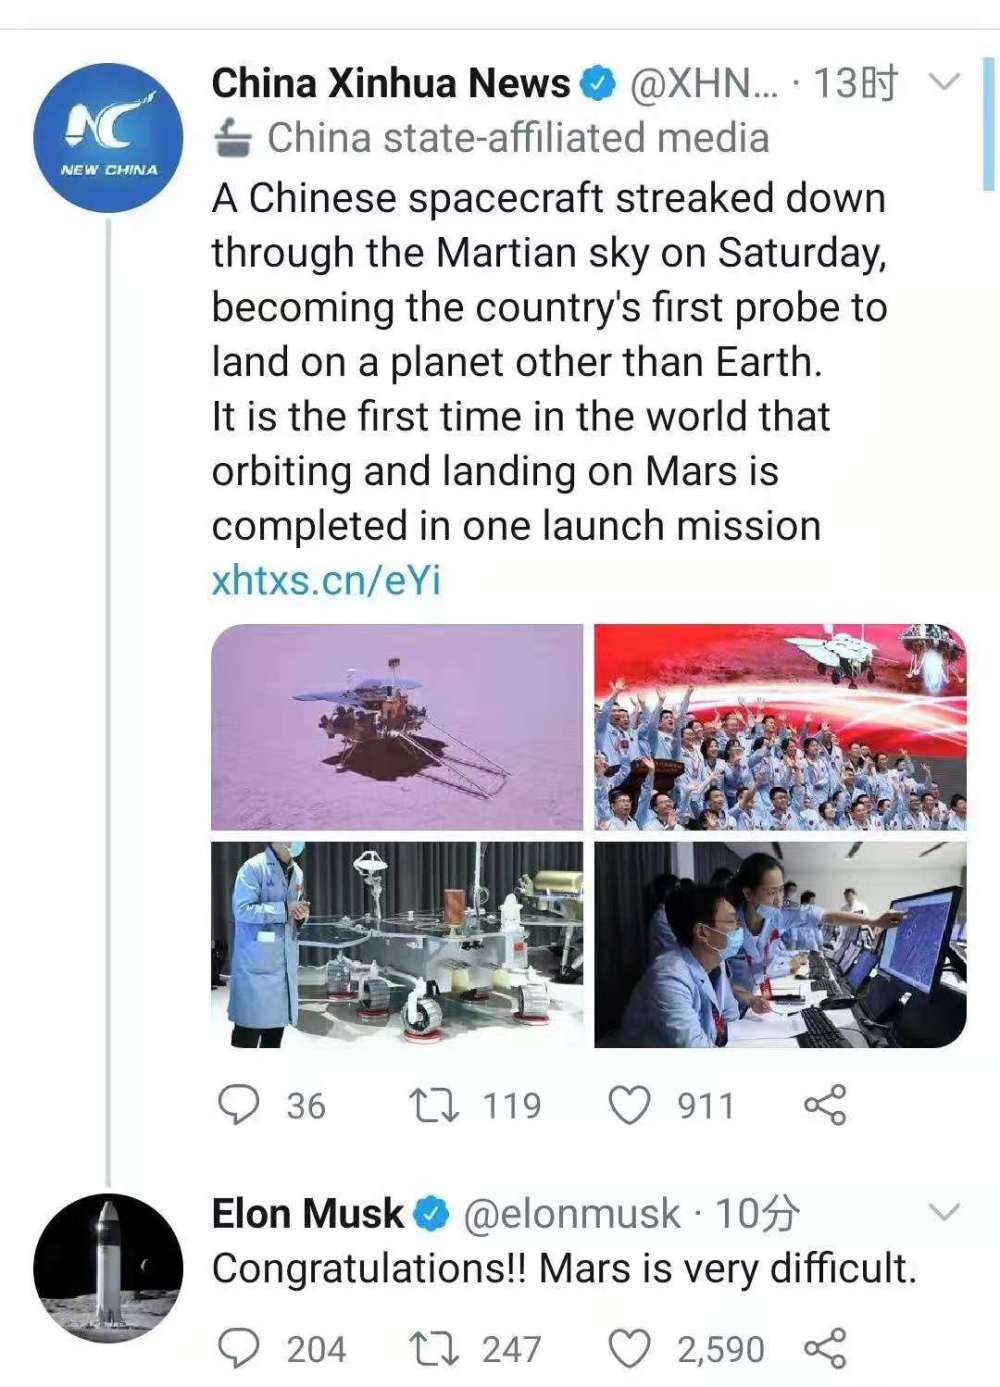Share the Xinhua News tweet
The height and width of the screenshot is (1387, 1000).
825,1105
